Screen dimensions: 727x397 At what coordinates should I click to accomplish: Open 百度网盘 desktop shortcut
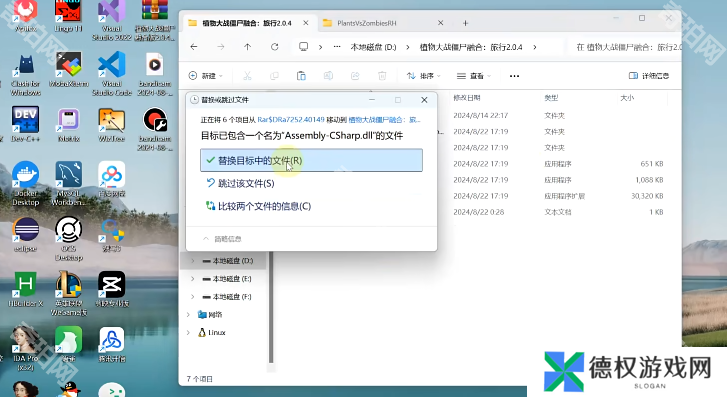click(112, 179)
